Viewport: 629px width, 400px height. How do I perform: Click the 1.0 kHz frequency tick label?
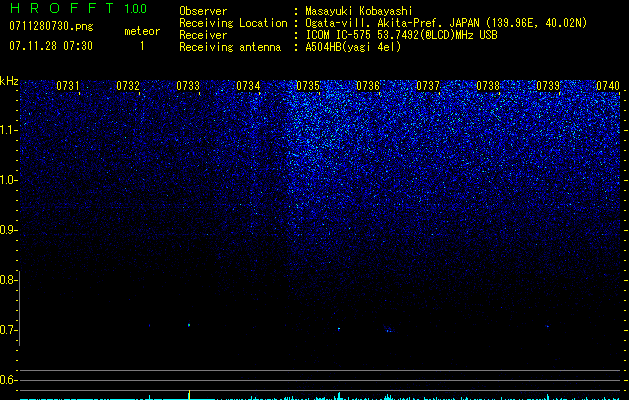[7, 180]
